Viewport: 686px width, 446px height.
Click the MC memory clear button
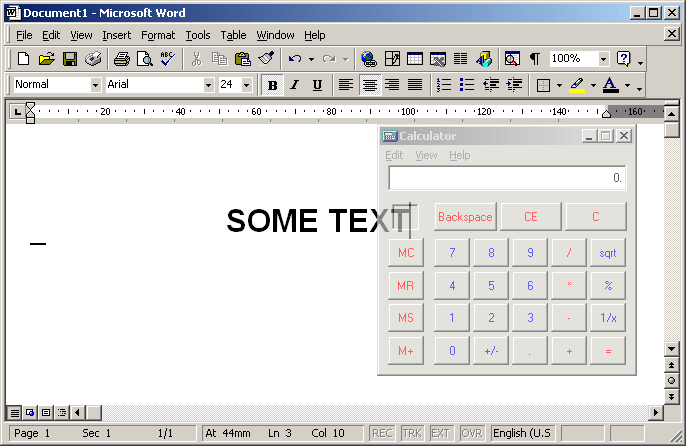pos(406,253)
